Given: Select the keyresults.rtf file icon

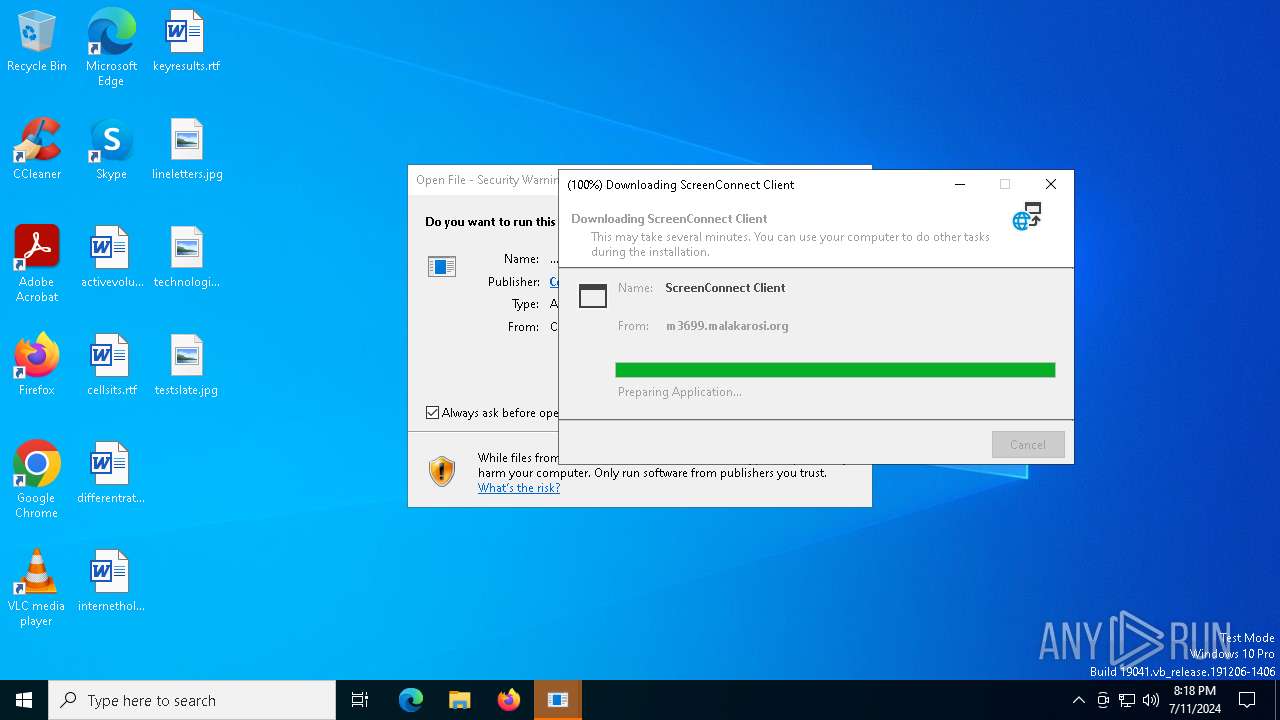Looking at the screenshot, I should (x=186, y=42).
